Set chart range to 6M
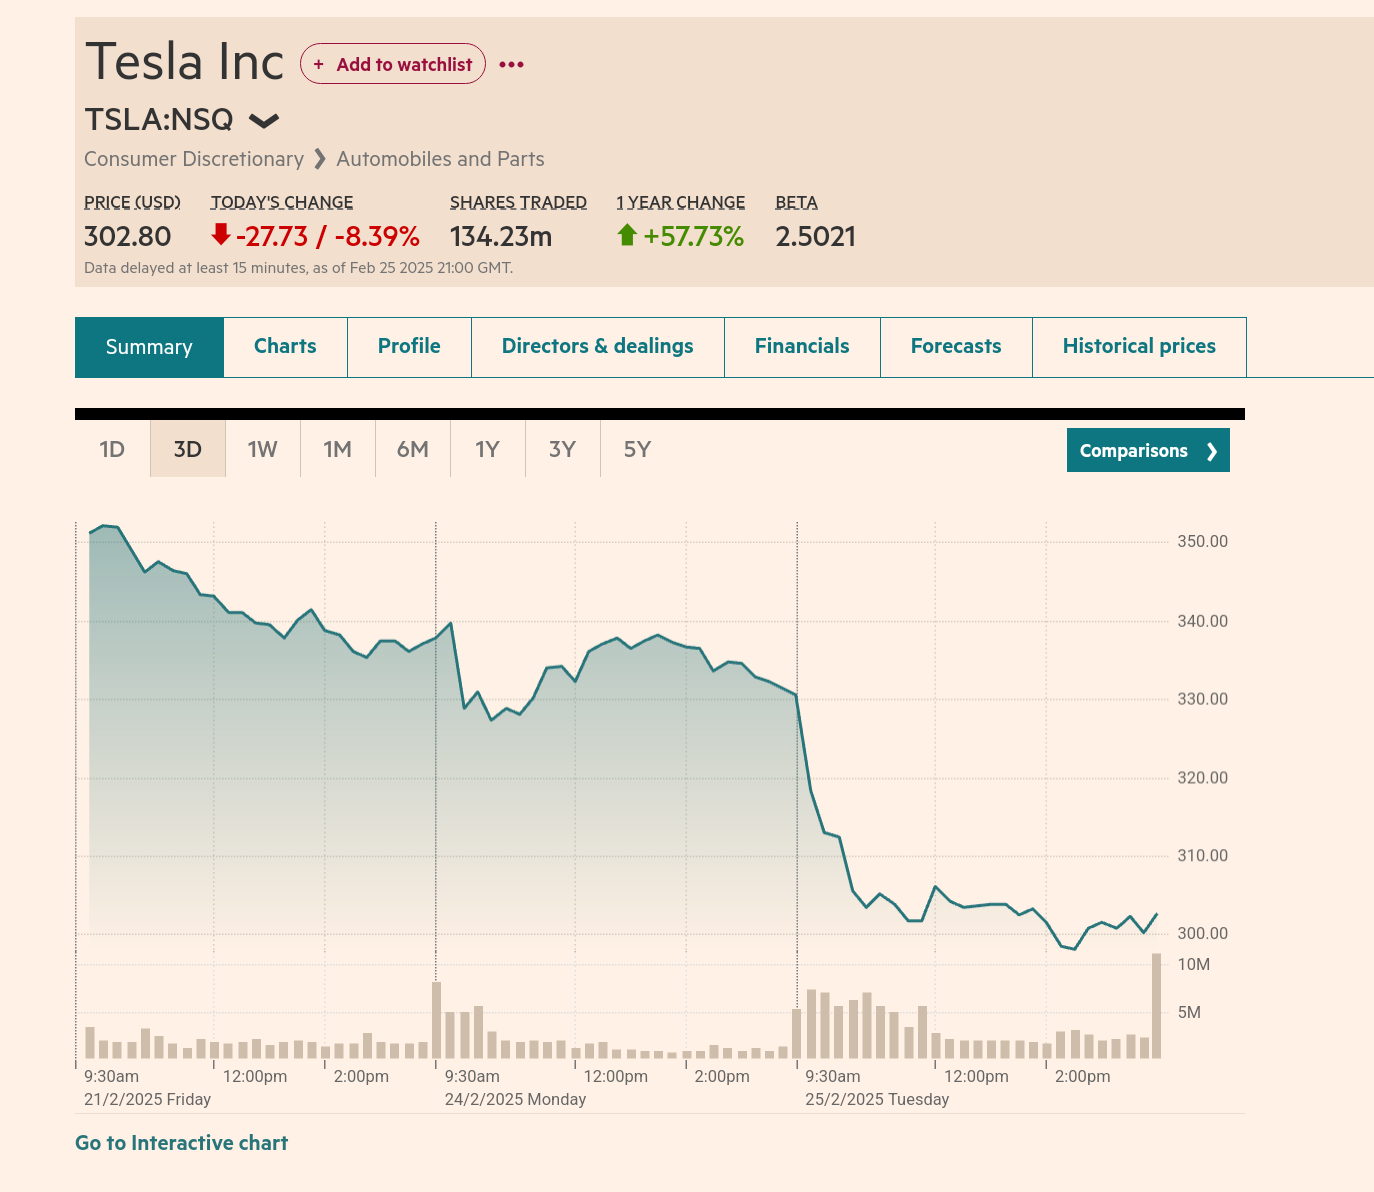The height and width of the screenshot is (1192, 1374). tap(412, 449)
